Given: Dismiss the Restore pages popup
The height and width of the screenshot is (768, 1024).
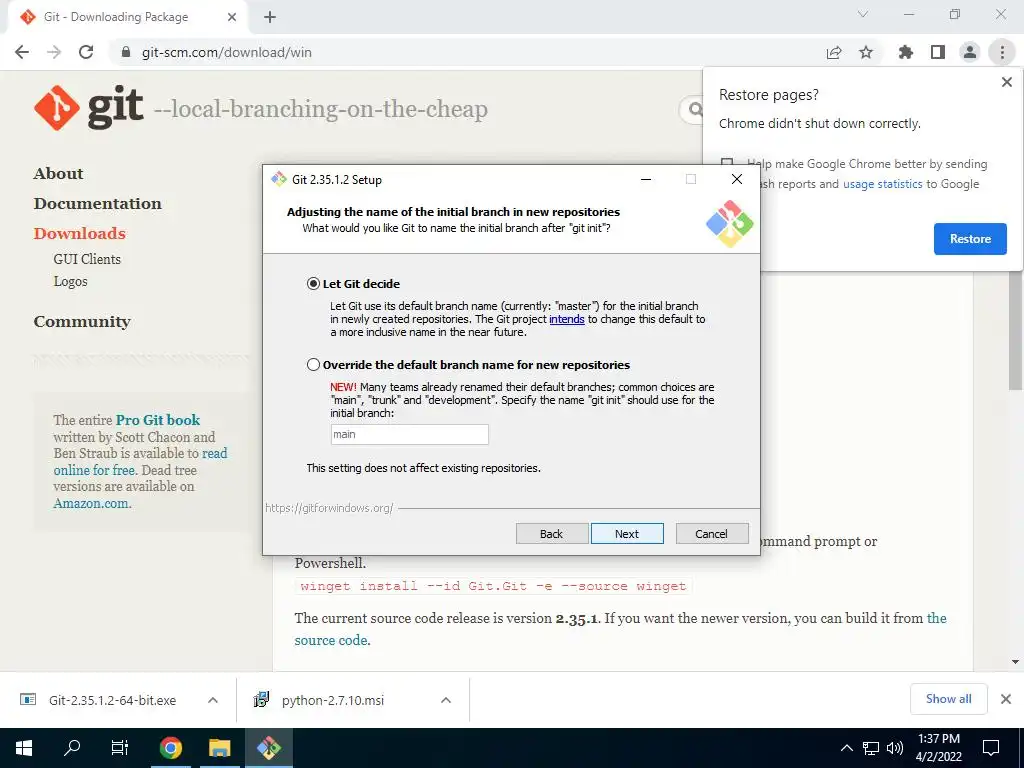Looking at the screenshot, I should pyautogui.click(x=1006, y=82).
